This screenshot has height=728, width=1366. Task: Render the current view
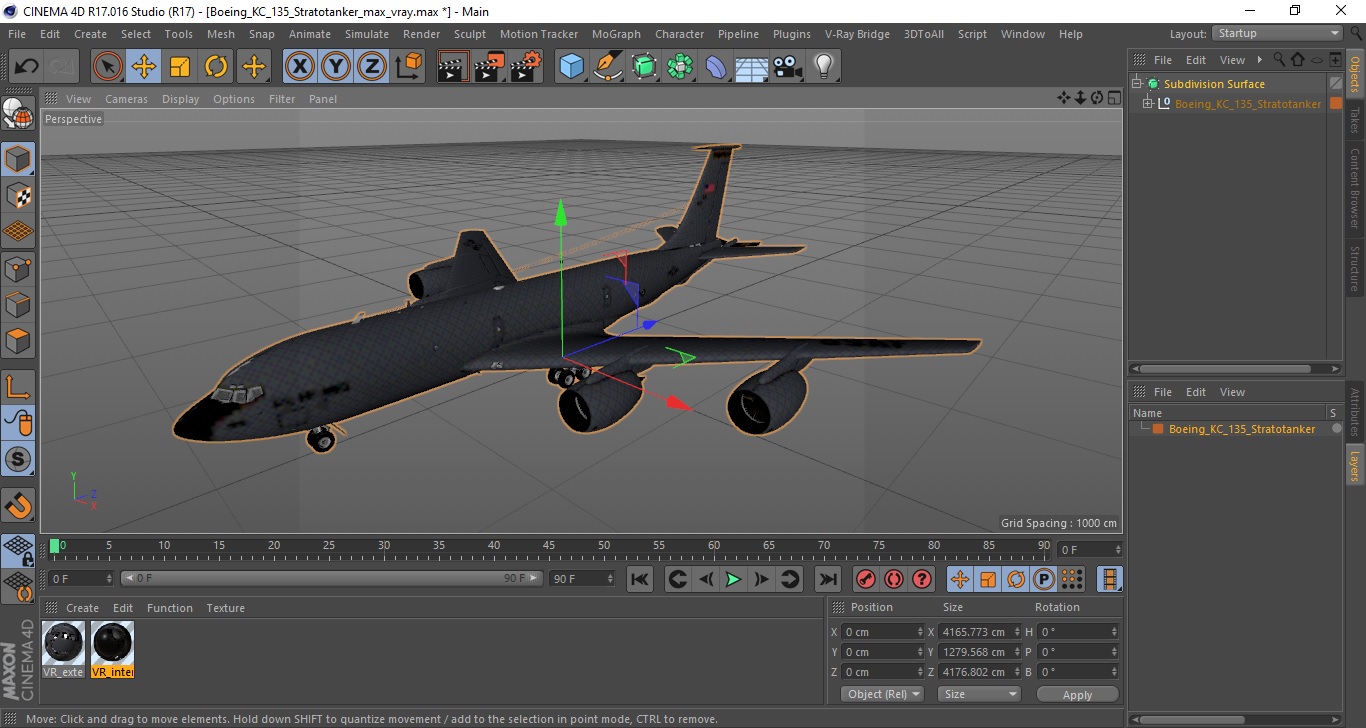453,67
